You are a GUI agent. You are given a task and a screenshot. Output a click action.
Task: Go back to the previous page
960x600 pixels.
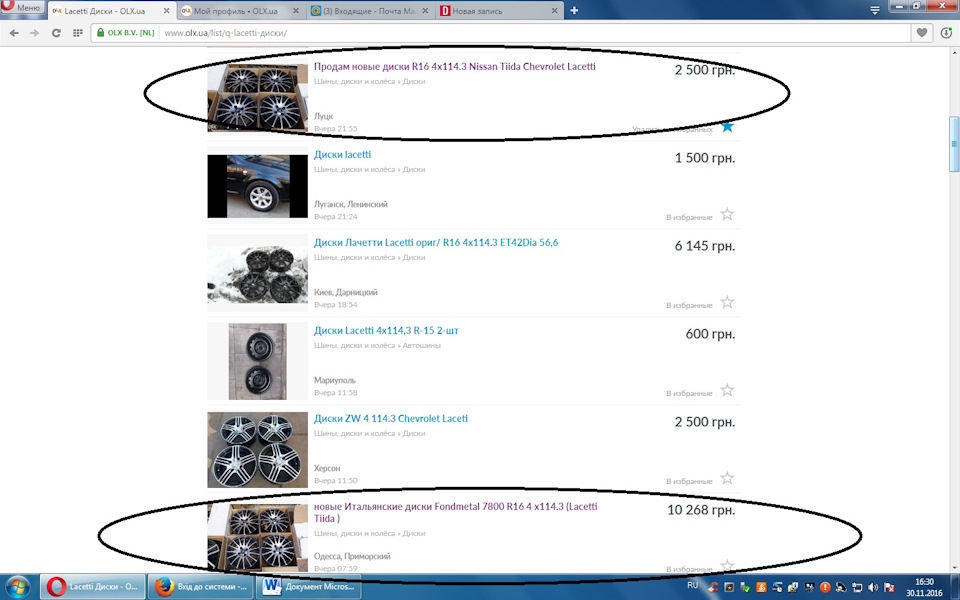coord(14,33)
